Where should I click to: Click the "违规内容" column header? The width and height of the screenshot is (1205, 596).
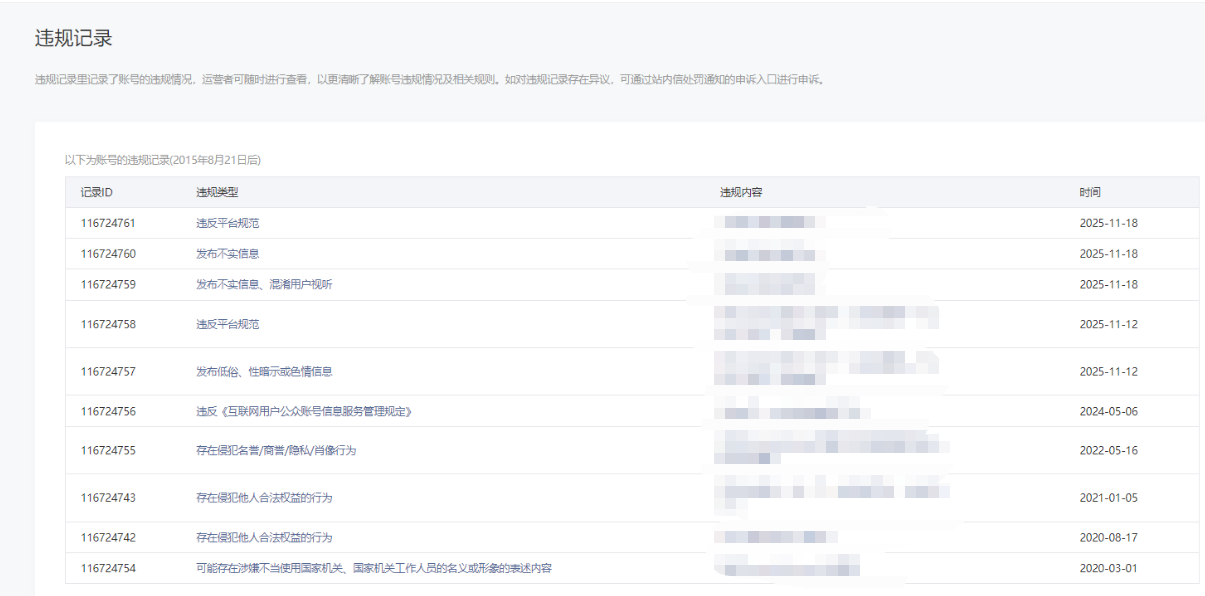[x=741, y=192]
